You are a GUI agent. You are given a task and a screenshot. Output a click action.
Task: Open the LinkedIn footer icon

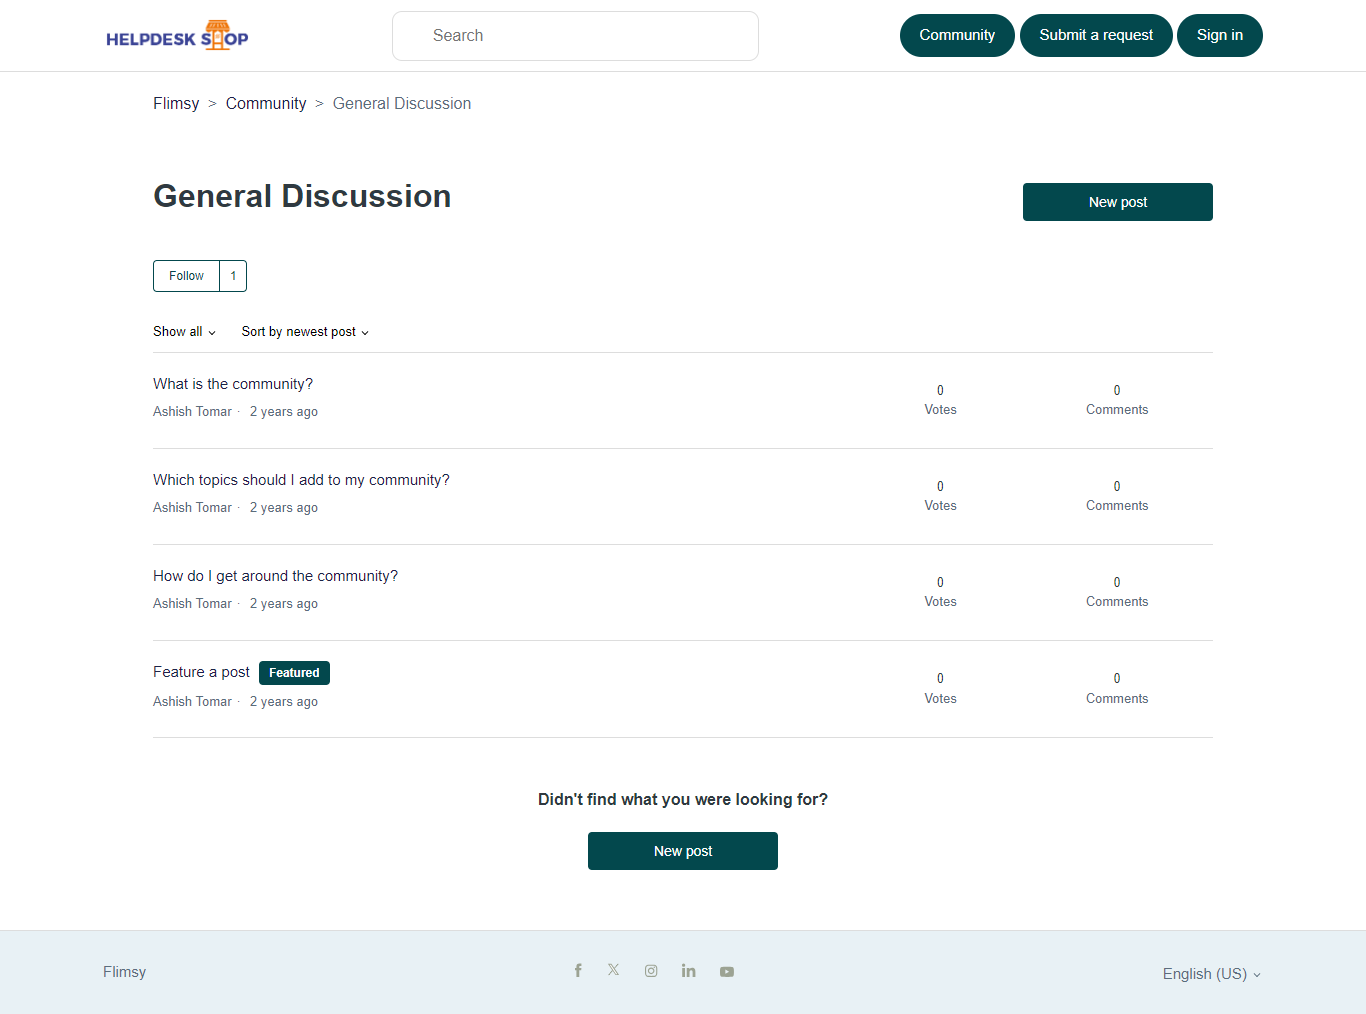pyautogui.click(x=688, y=971)
